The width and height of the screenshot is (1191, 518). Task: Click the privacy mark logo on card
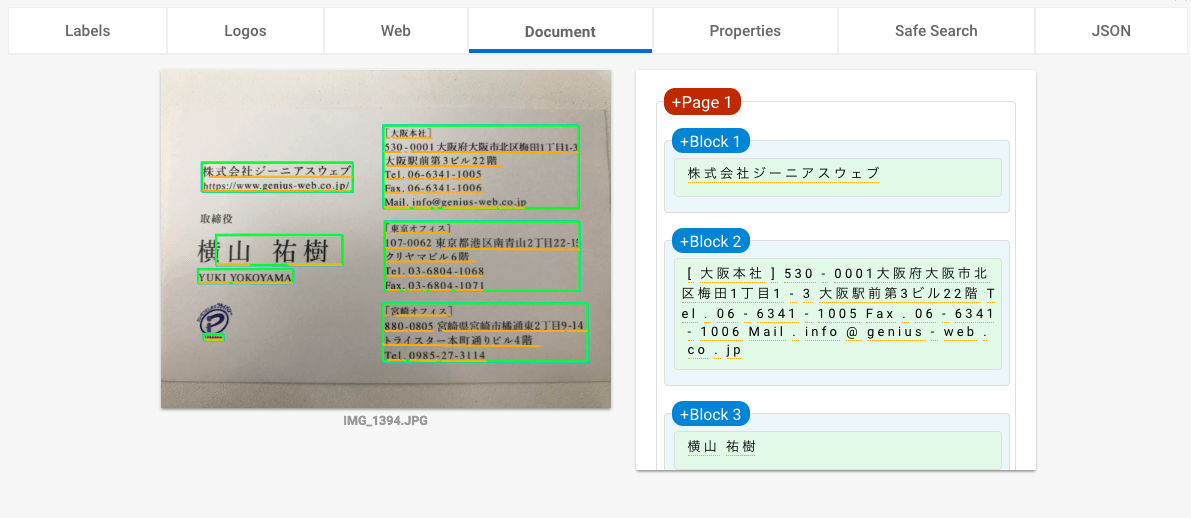click(213, 320)
